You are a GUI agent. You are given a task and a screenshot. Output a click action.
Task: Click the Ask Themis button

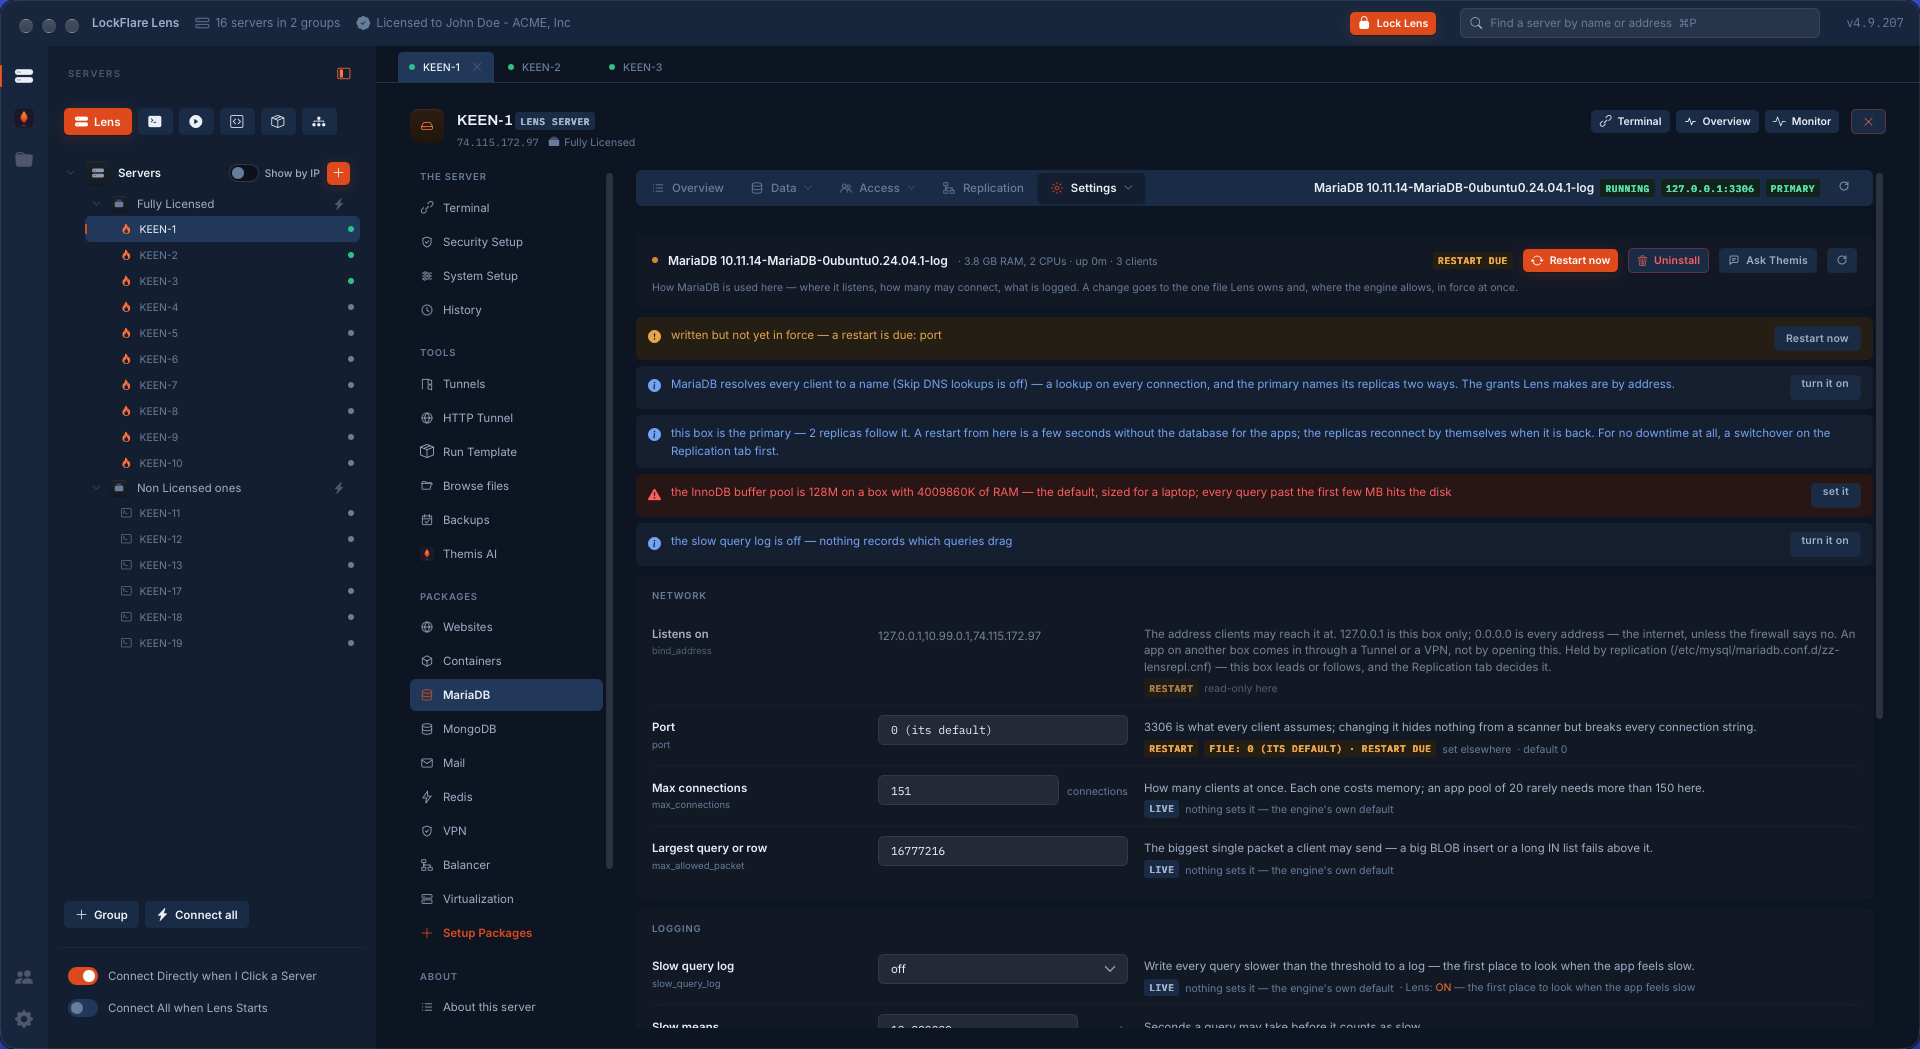[x=1768, y=261]
